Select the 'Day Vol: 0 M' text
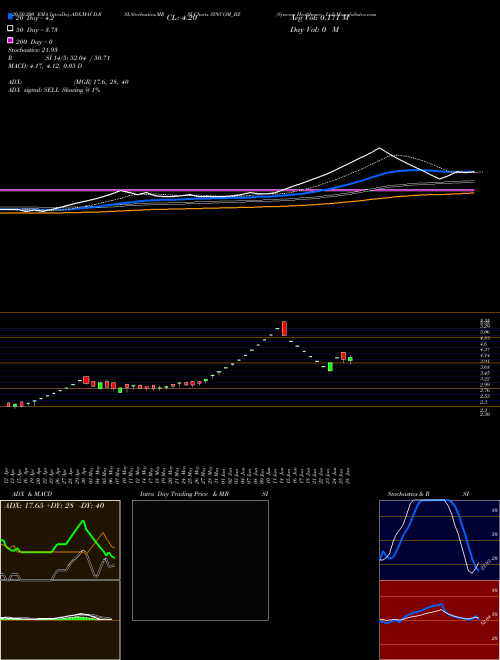The height and width of the screenshot is (660, 500). tap(314, 30)
